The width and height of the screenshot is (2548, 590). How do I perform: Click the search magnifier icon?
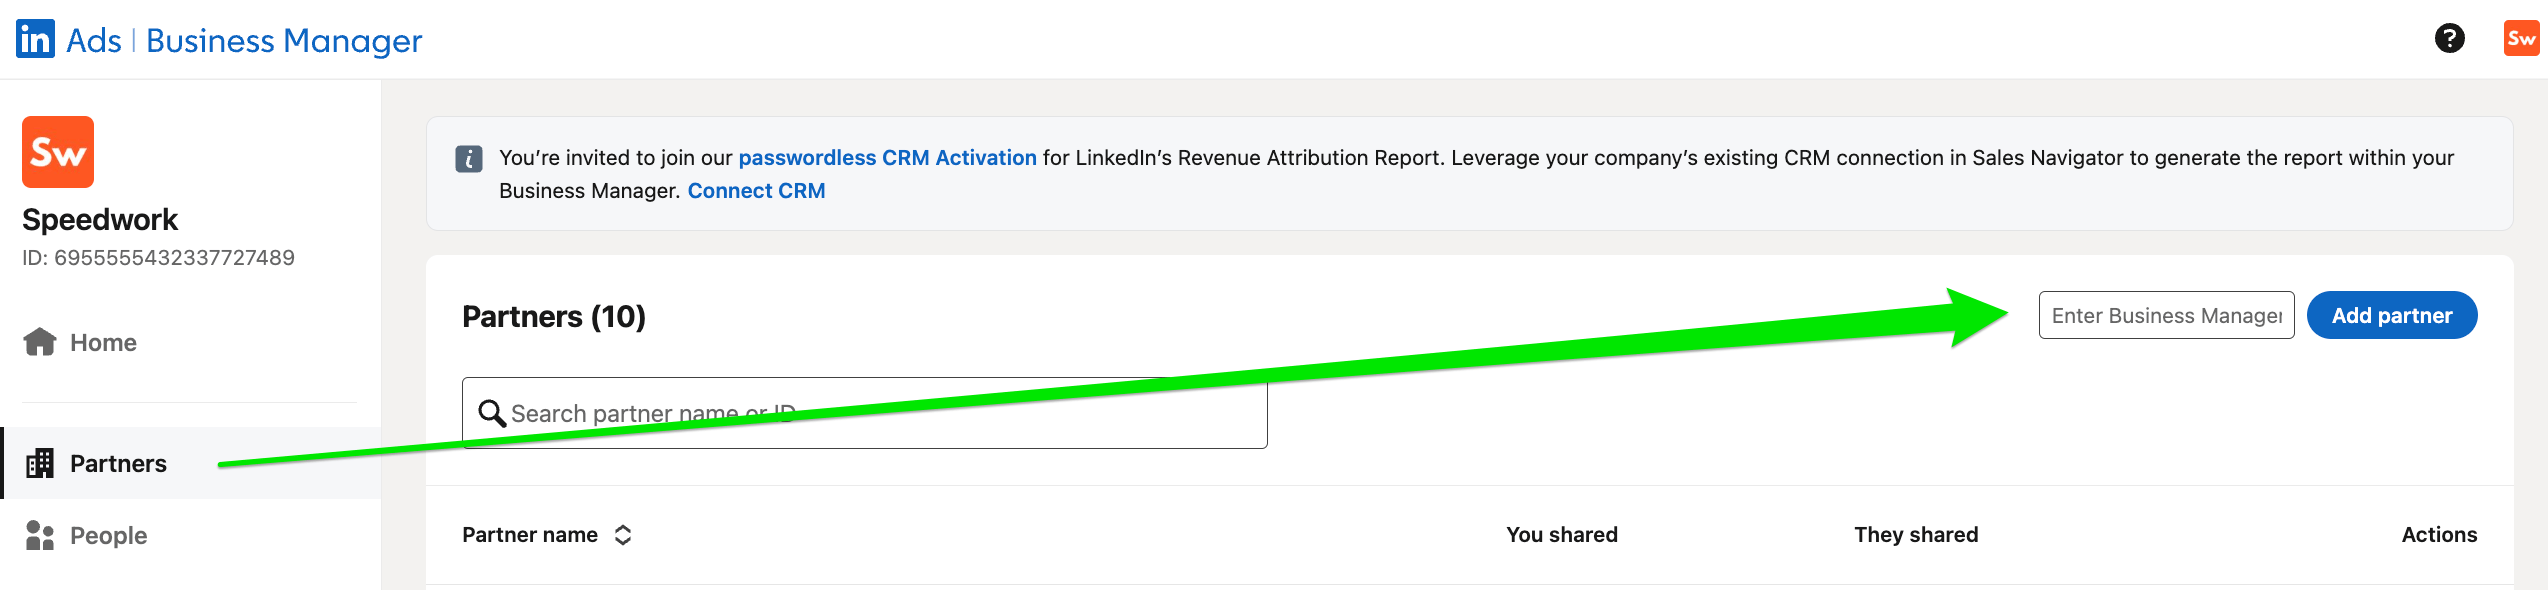coord(492,413)
